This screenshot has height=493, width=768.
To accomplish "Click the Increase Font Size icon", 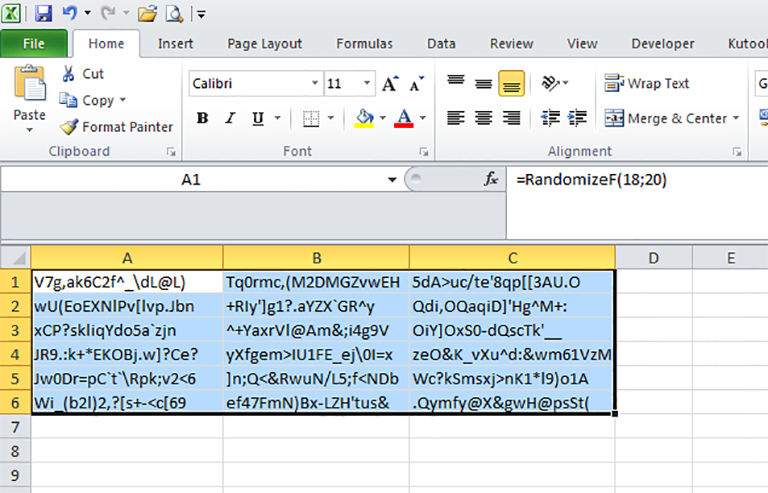I will click(x=389, y=84).
